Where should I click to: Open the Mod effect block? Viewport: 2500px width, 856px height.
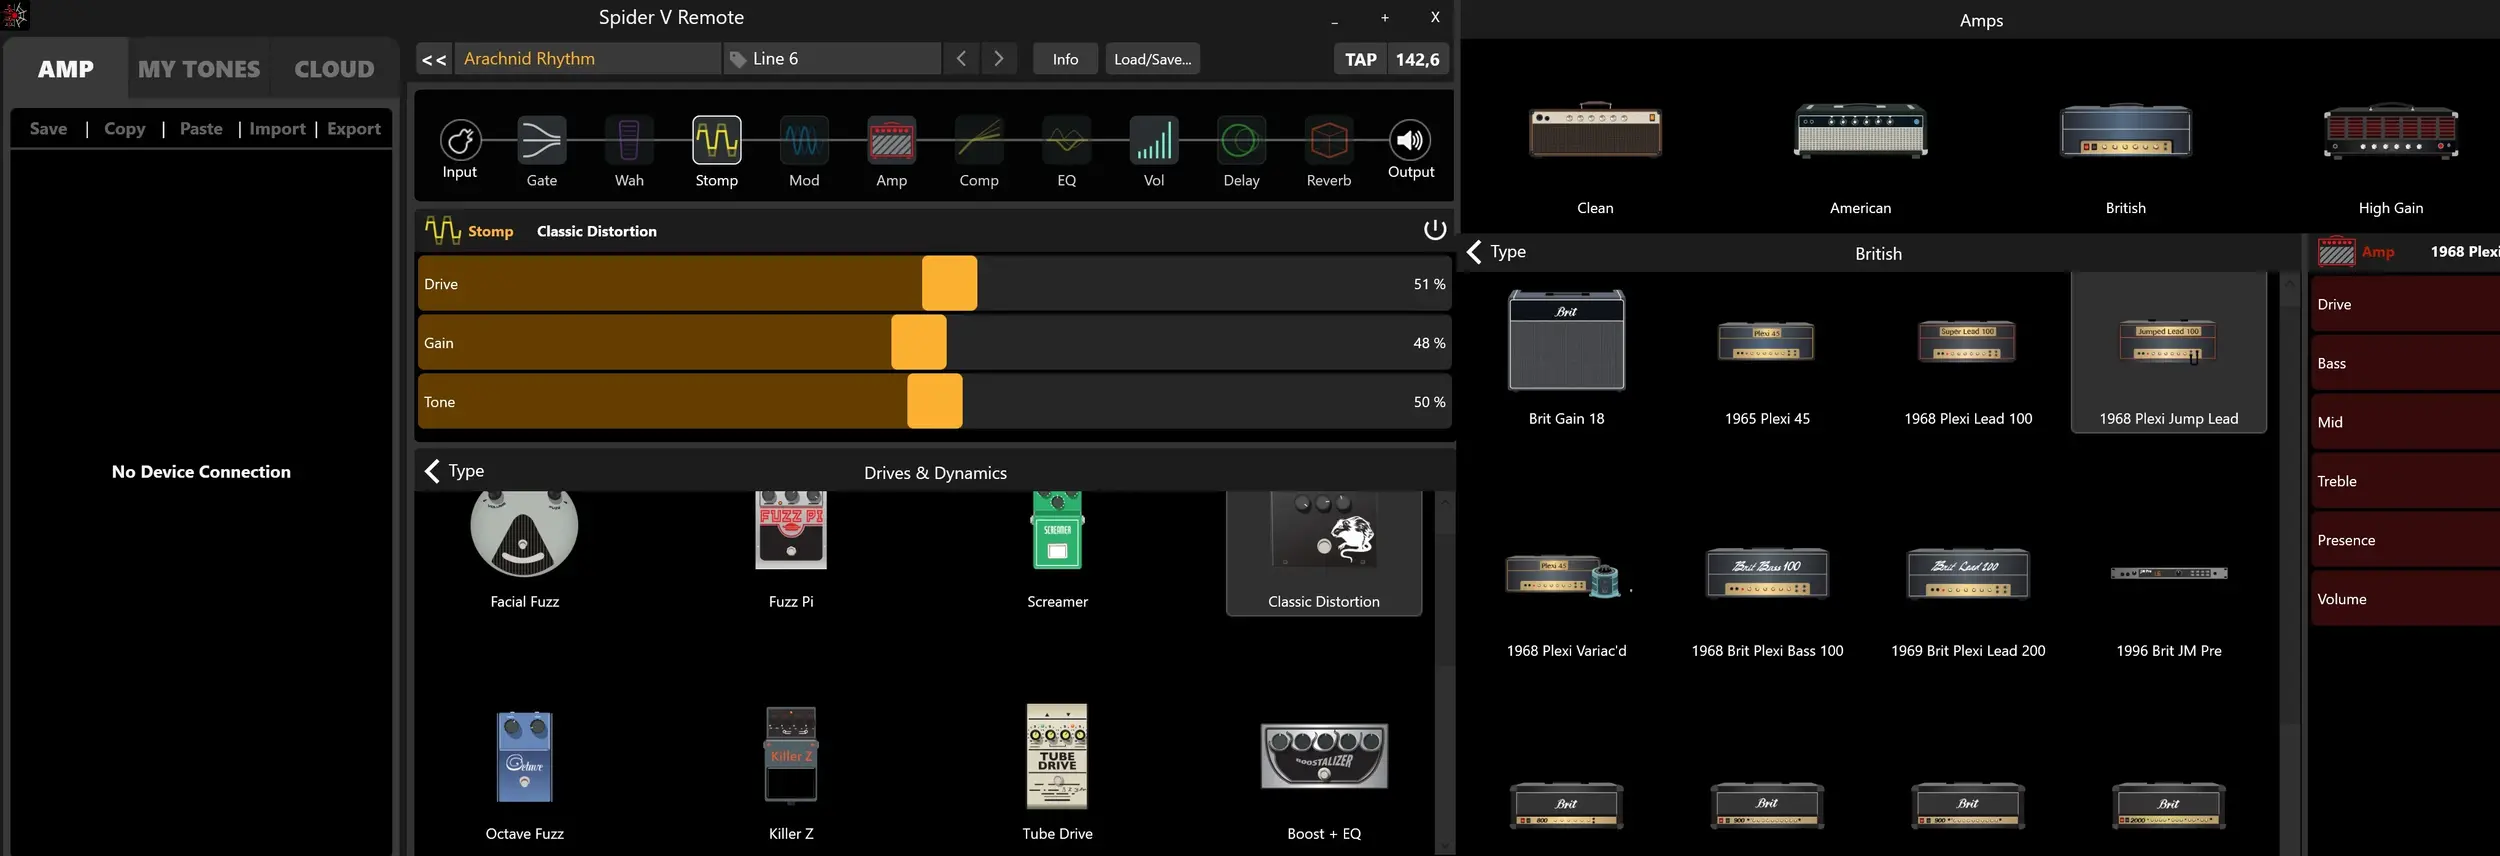pos(804,141)
